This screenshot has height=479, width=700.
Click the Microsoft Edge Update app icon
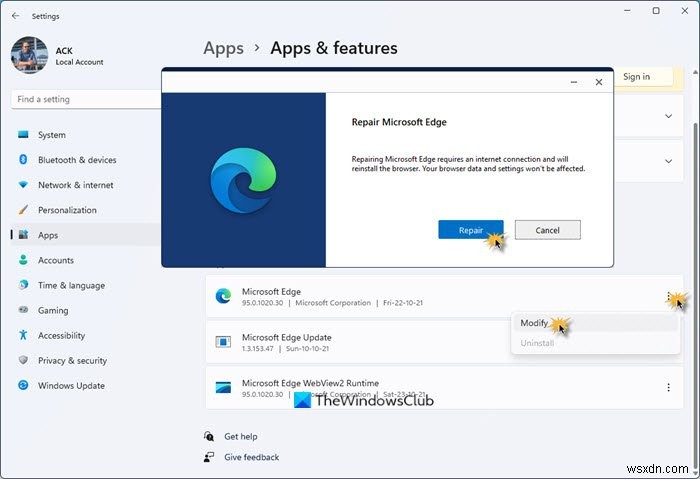223,342
